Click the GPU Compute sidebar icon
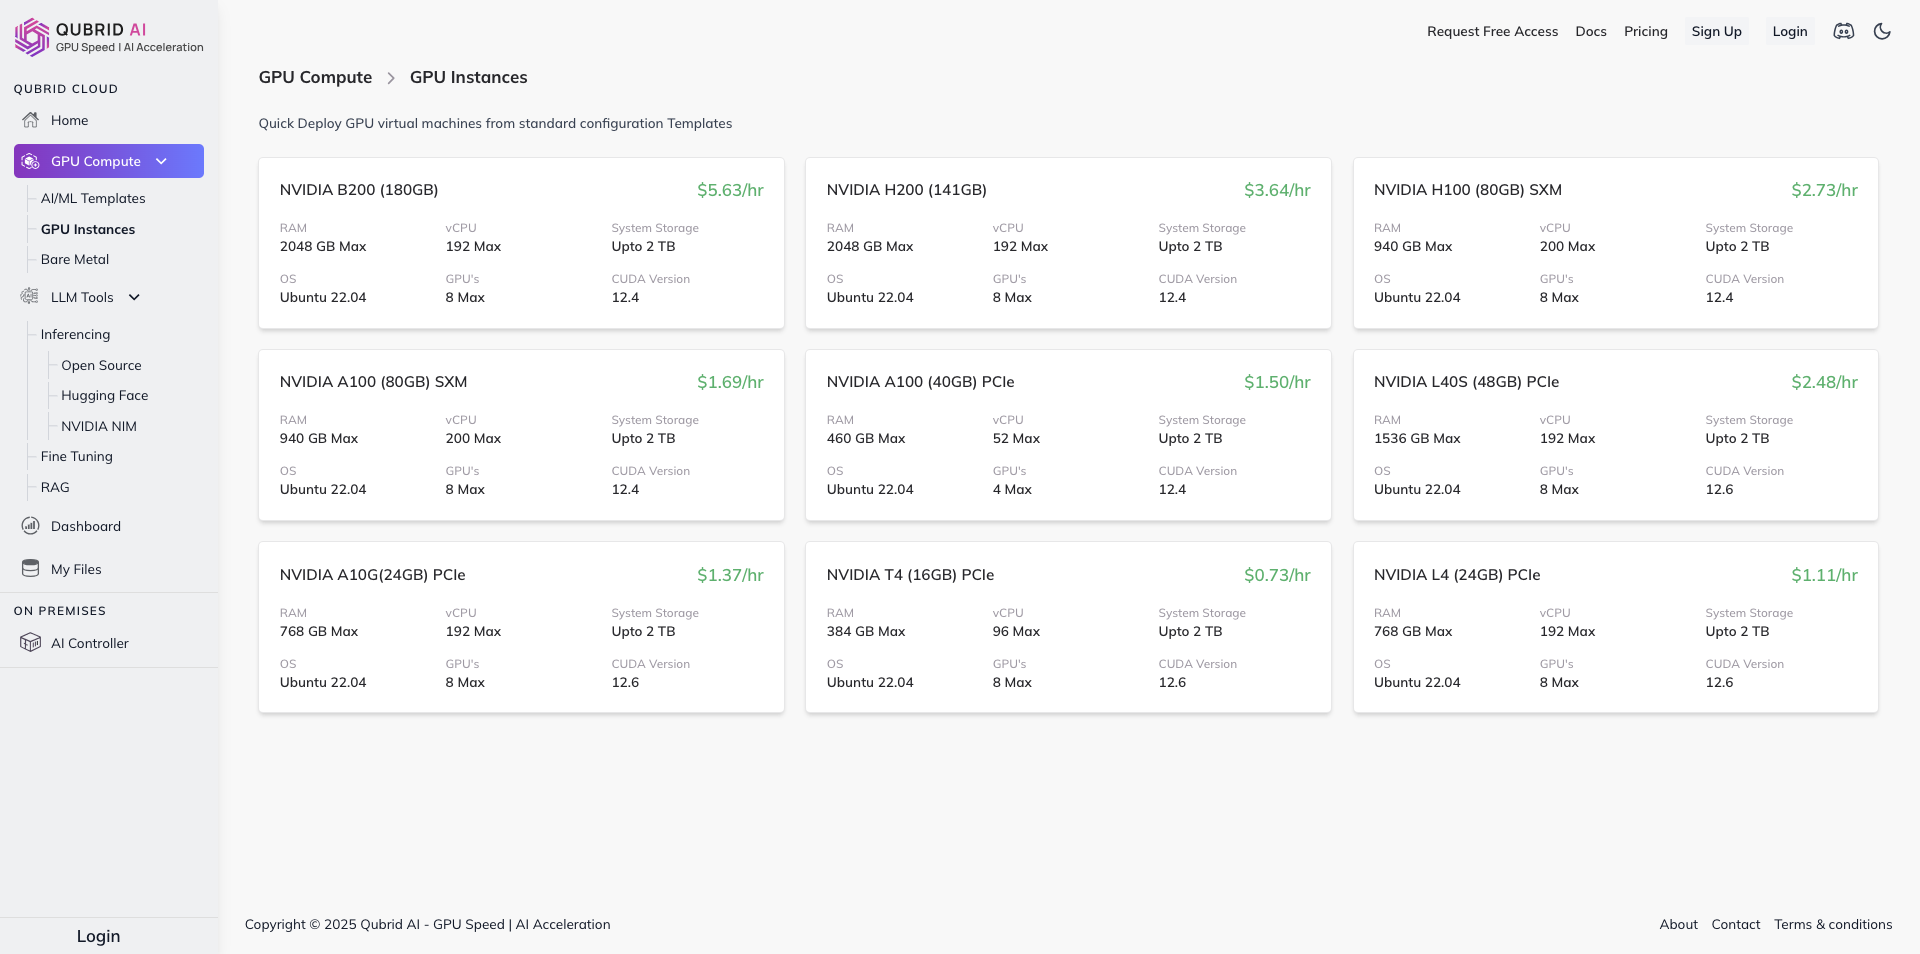 pyautogui.click(x=31, y=161)
